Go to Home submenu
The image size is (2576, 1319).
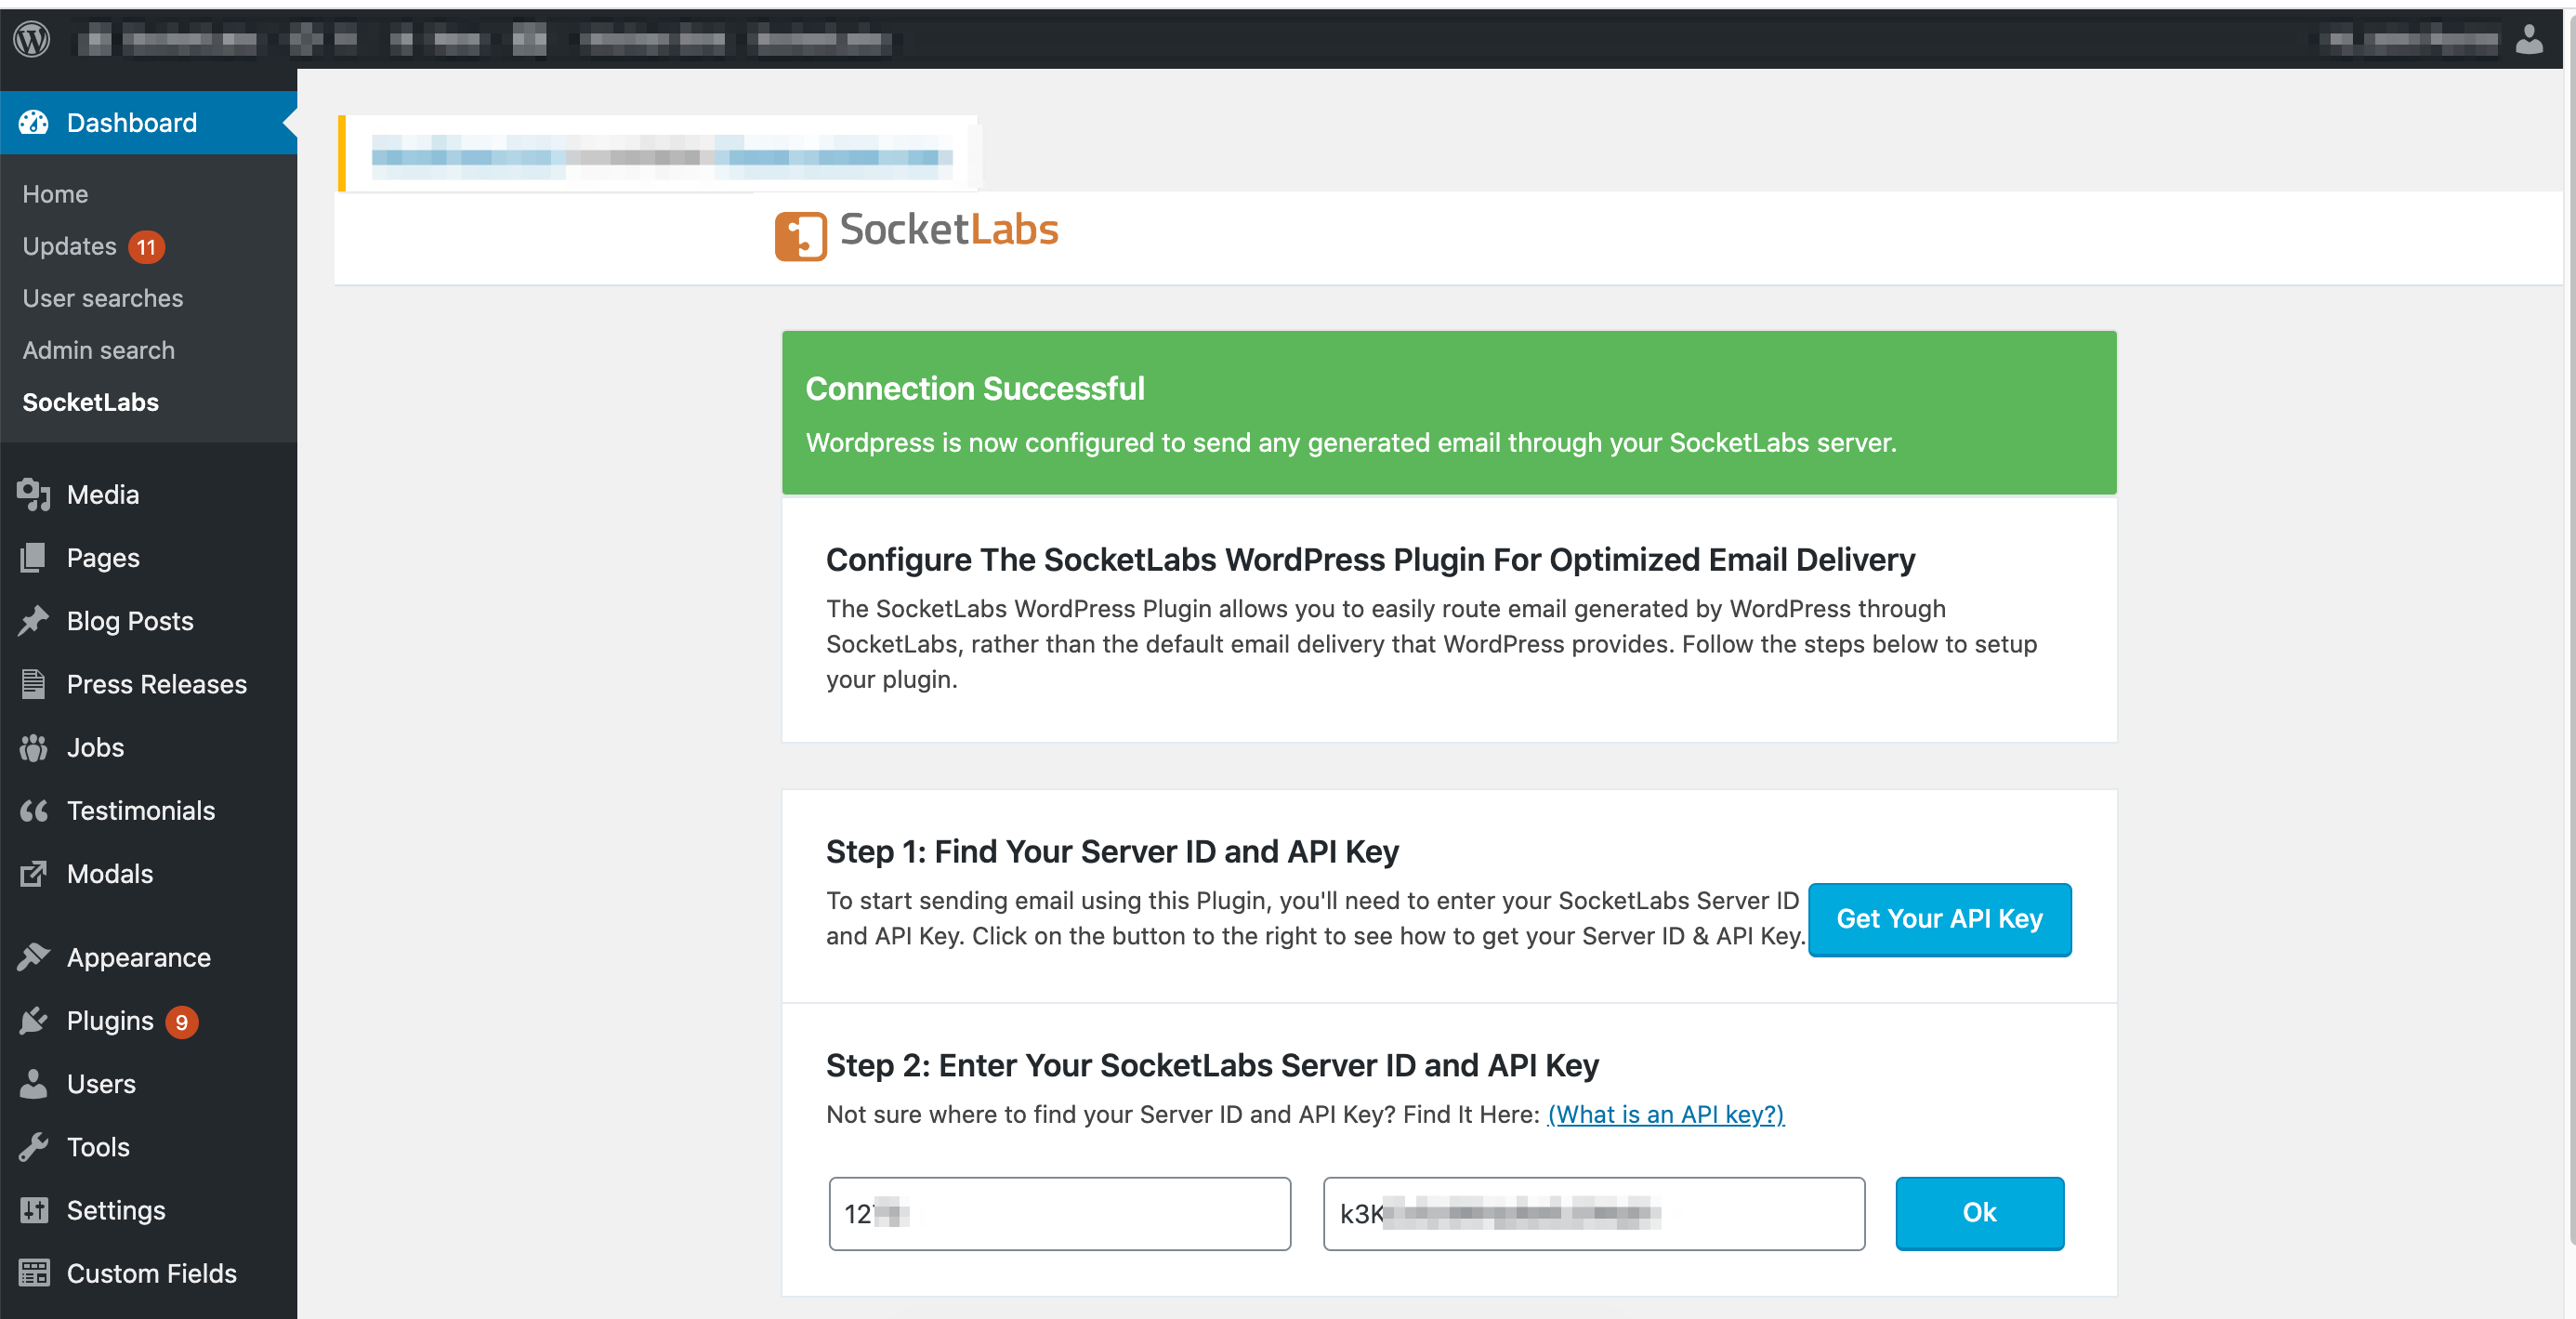(x=55, y=194)
